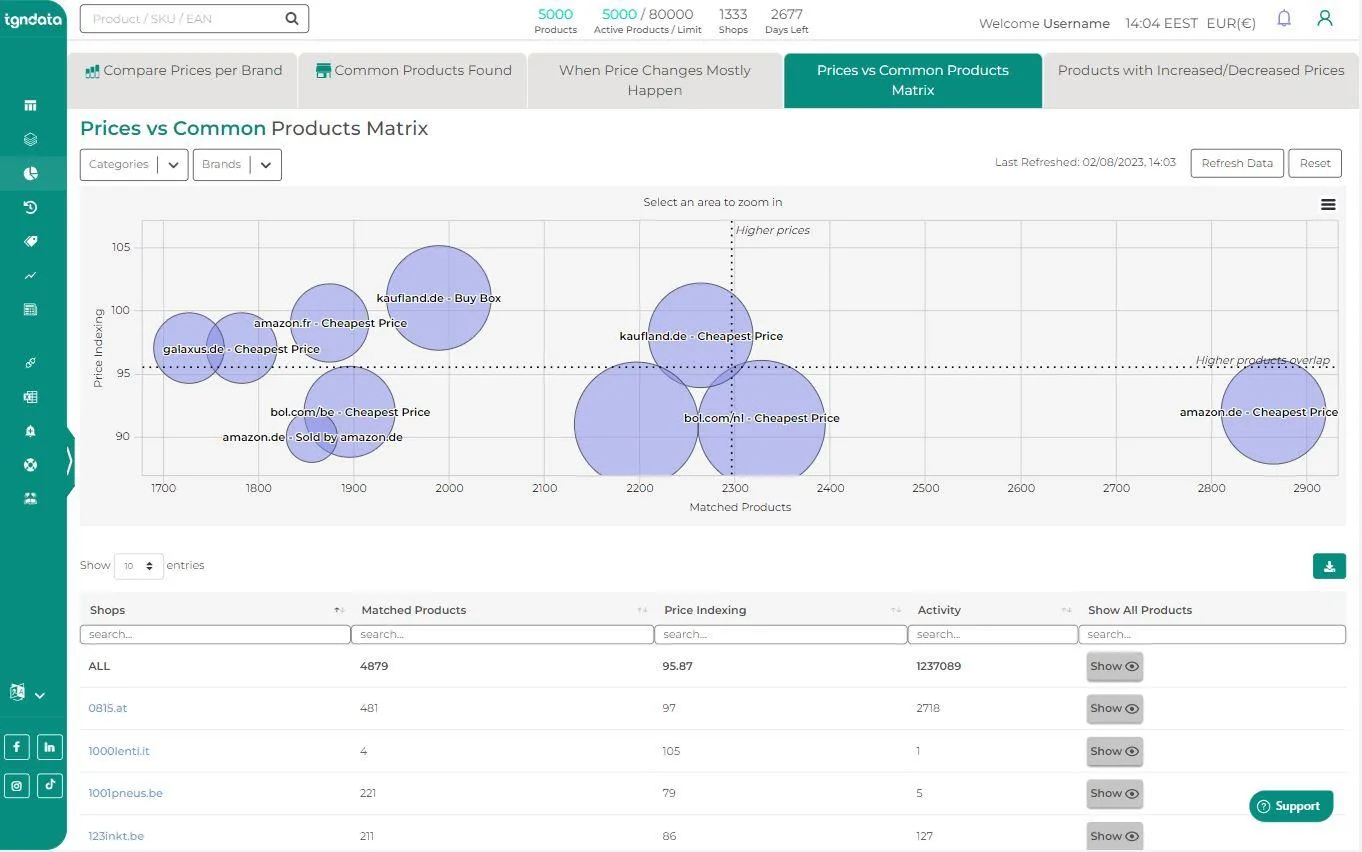This screenshot has width=1362, height=852.
Task: Open the user profile icon
Action: [x=1325, y=18]
